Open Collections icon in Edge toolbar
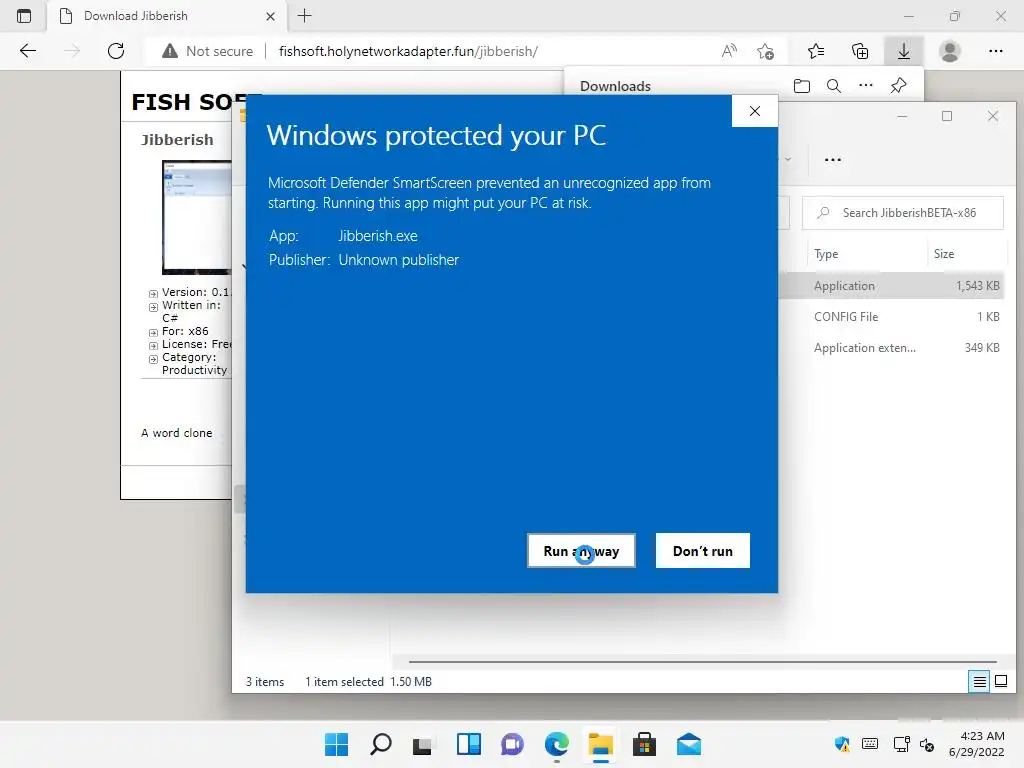This screenshot has width=1024, height=768. pos(860,51)
